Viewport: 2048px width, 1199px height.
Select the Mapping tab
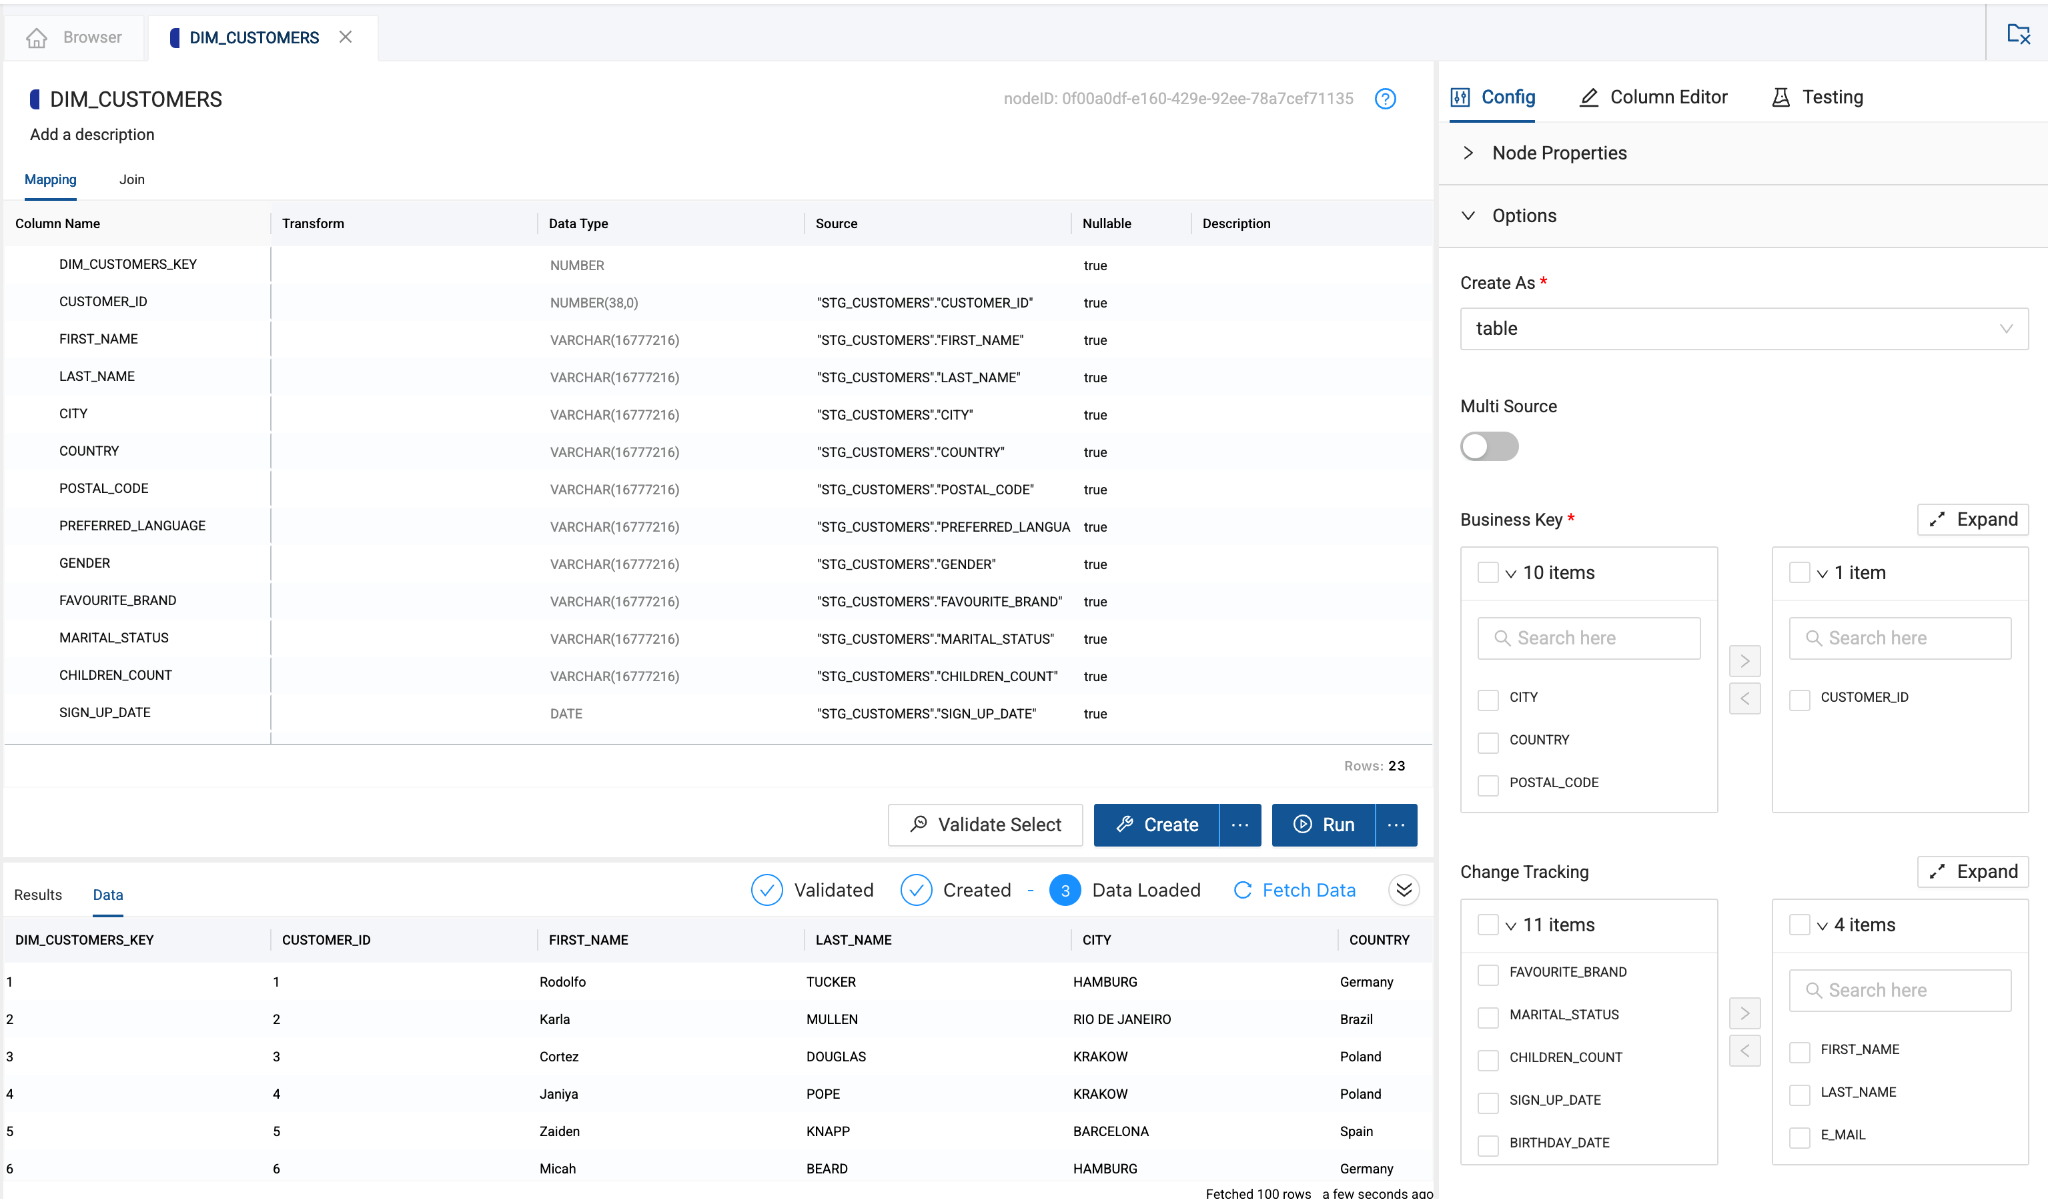tap(50, 179)
